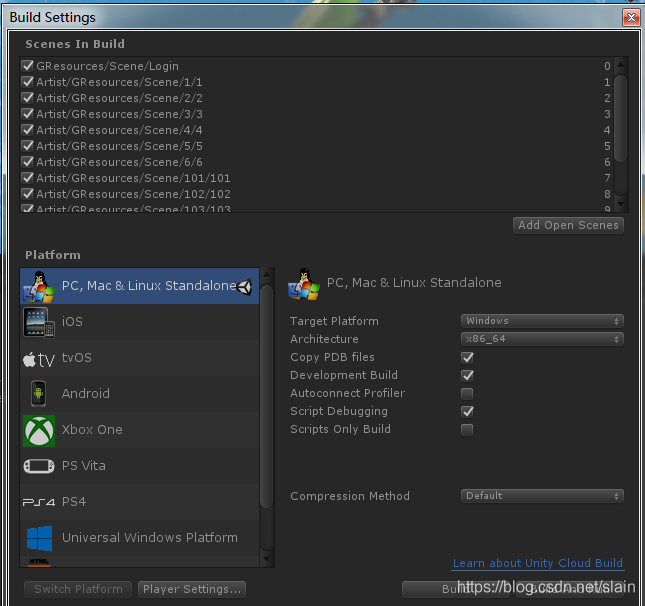
Task: Click the scenes list scroll down arrow
Action: coord(620,204)
